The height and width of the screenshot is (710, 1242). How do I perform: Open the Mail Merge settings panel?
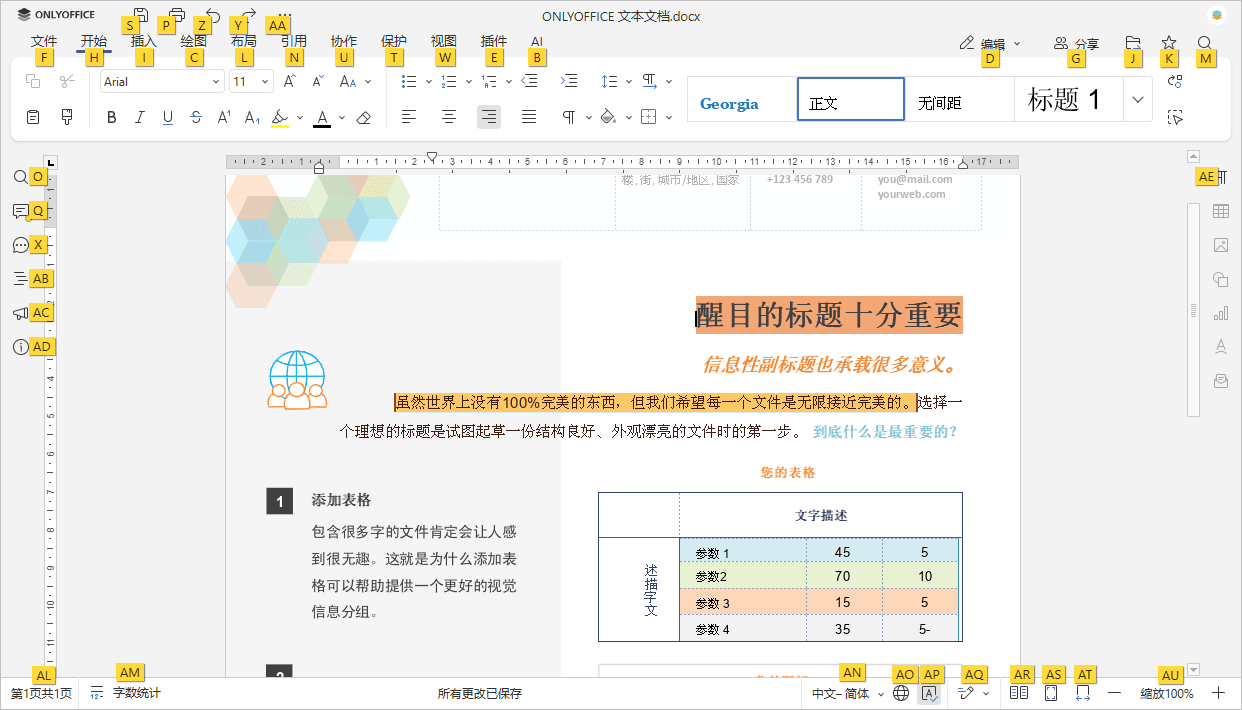(x=1220, y=380)
